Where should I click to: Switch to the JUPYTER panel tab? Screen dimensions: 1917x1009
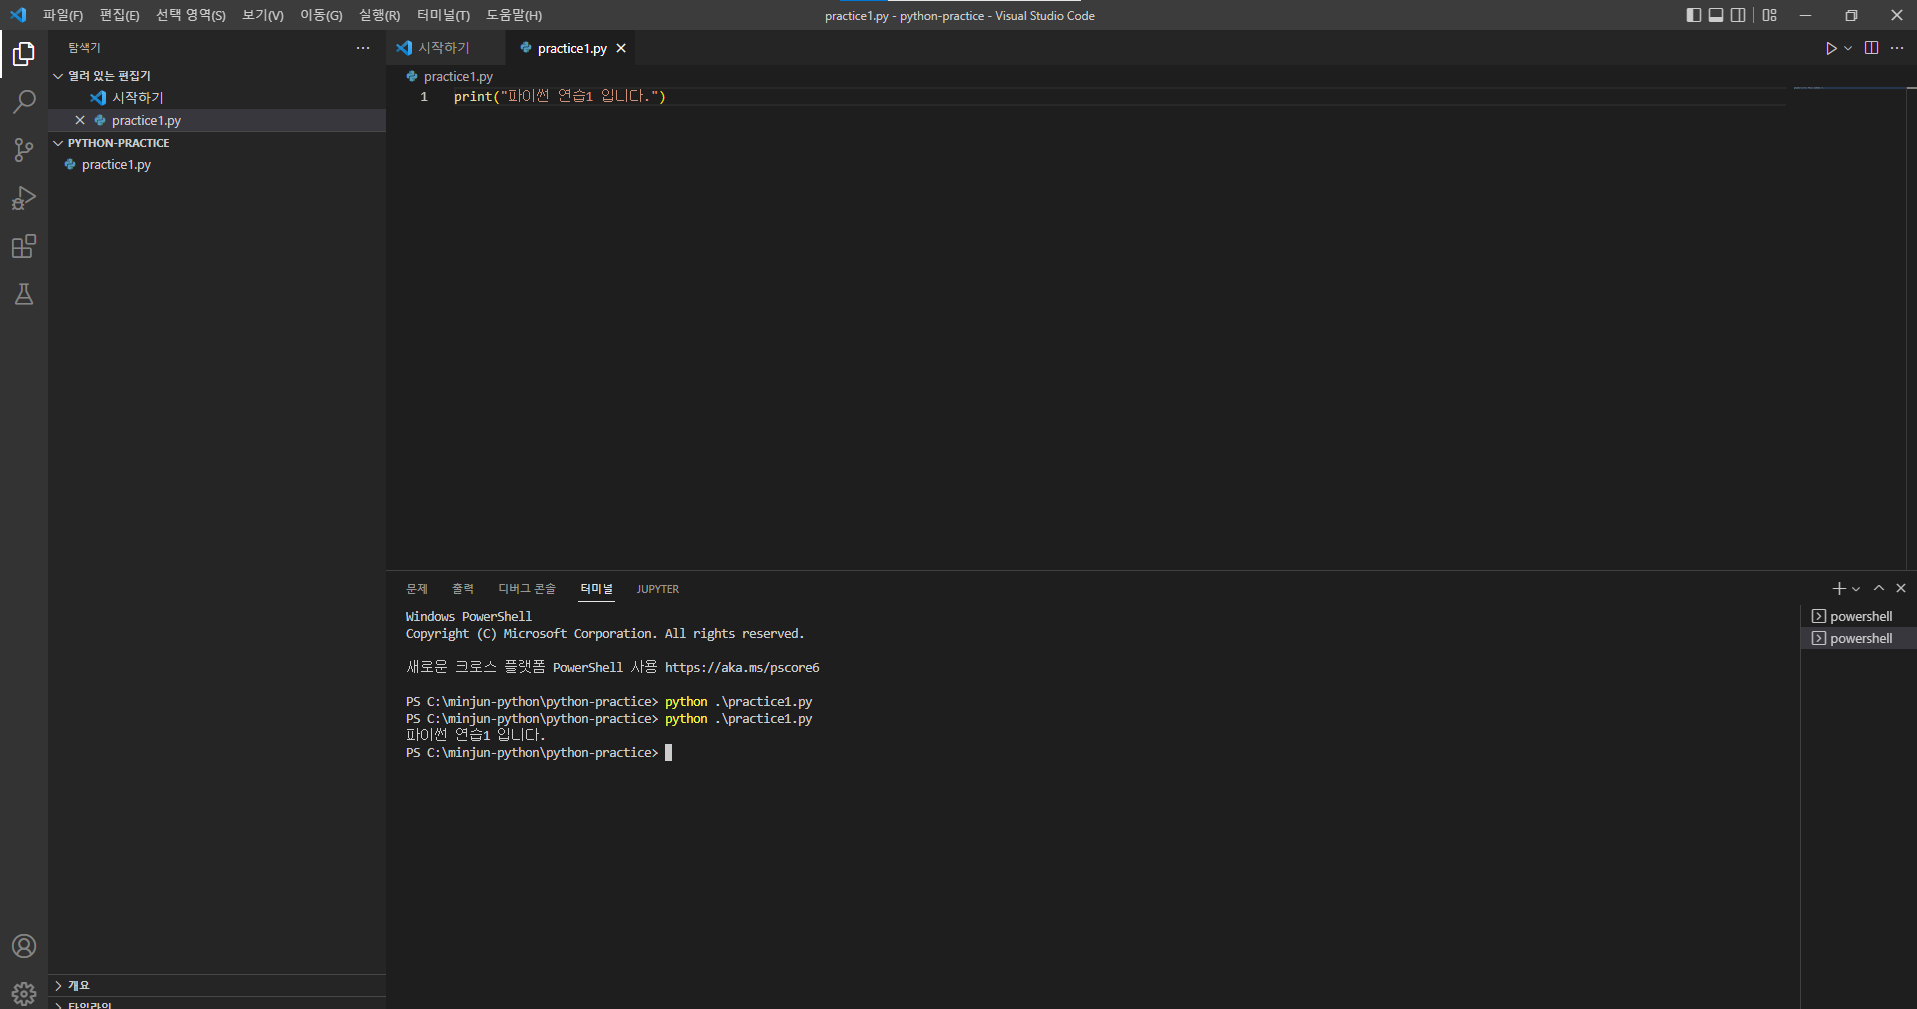coord(658,589)
